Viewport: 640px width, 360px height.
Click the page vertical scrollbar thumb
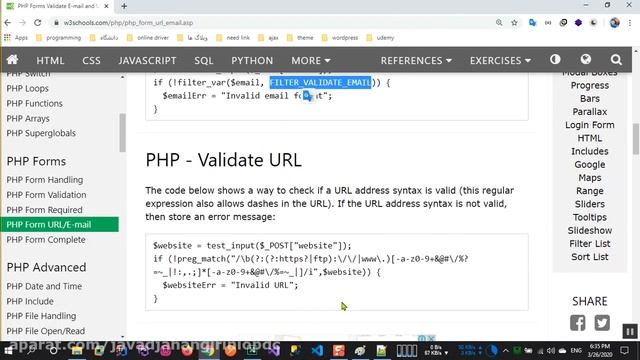pyautogui.click(x=636, y=139)
